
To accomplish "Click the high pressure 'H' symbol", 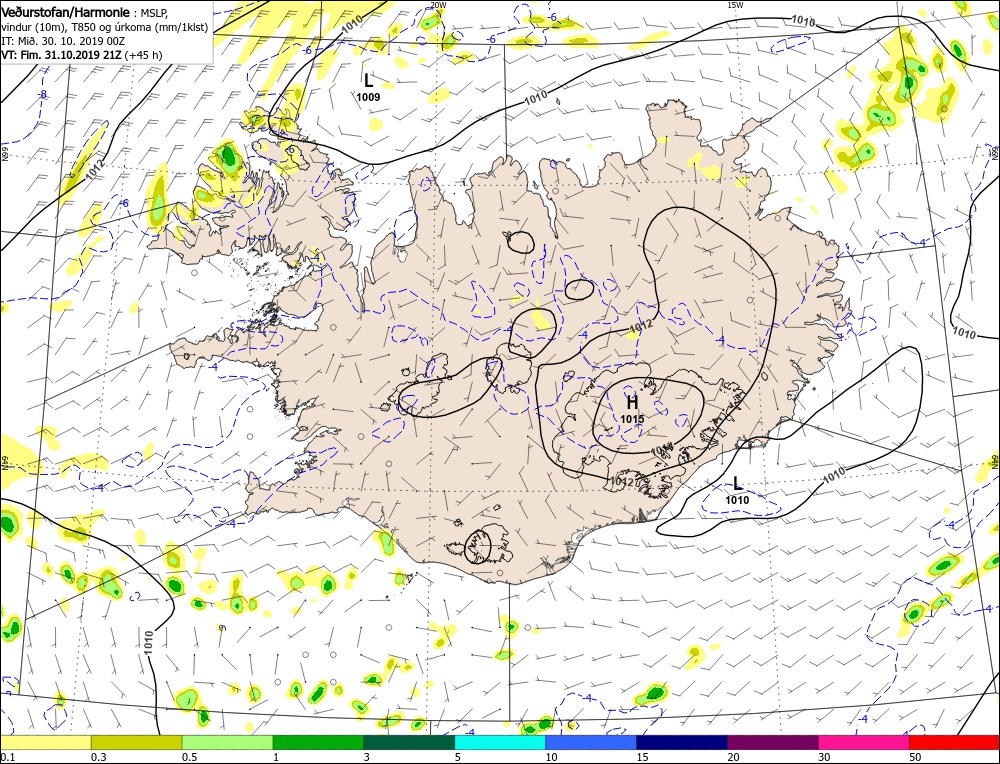I will click(632, 402).
